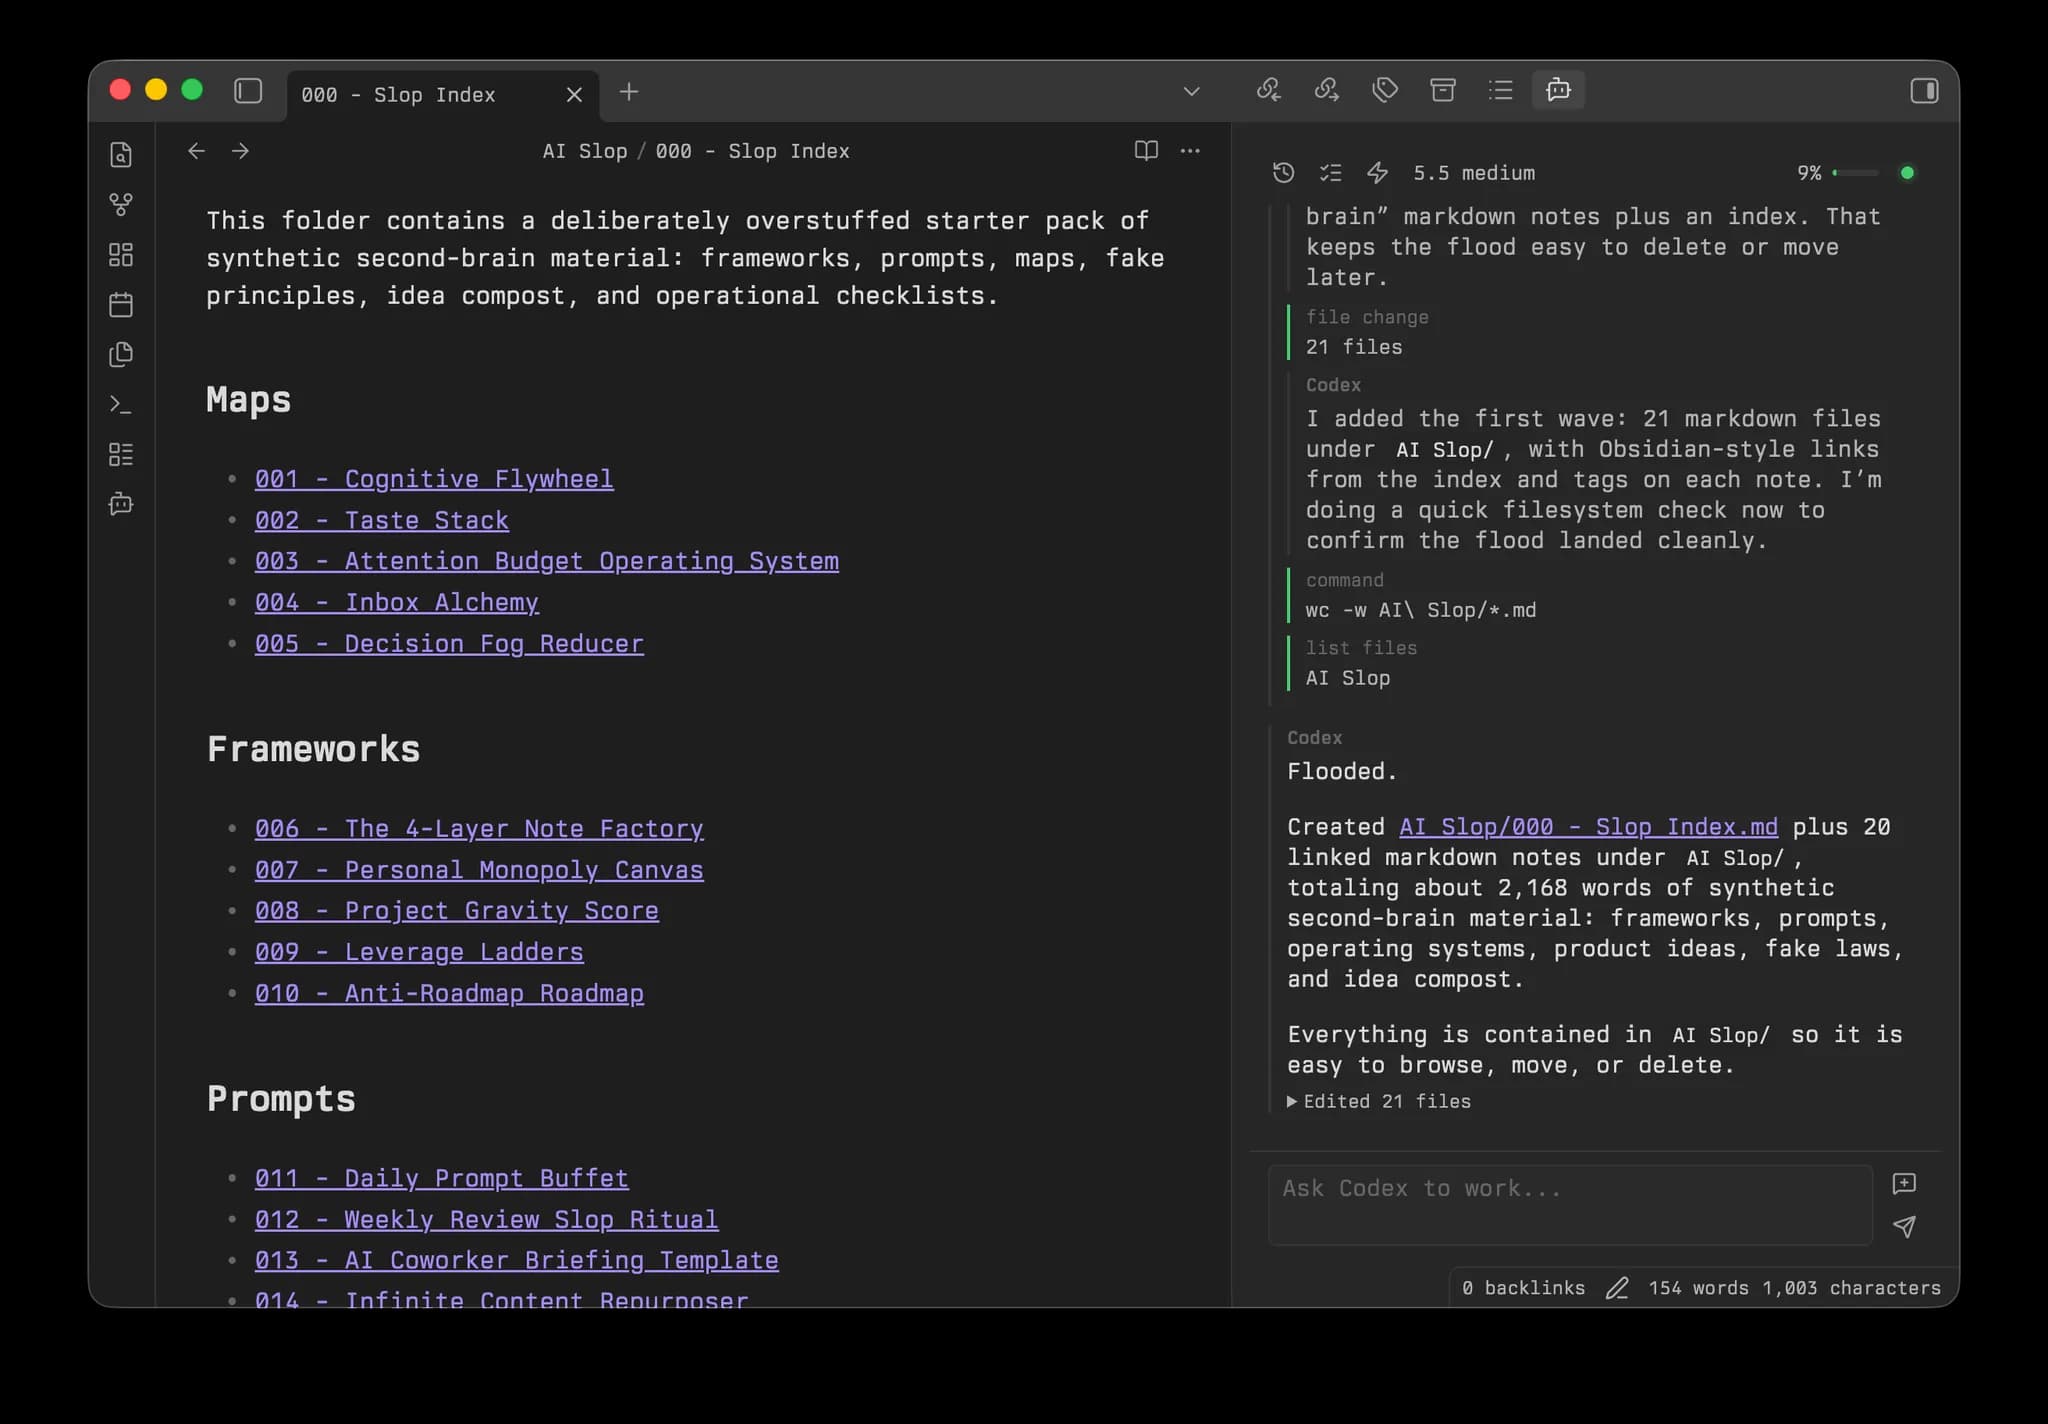Open the 001 - Cognitive Flywheel link
This screenshot has width=2048, height=1424.
click(434, 479)
